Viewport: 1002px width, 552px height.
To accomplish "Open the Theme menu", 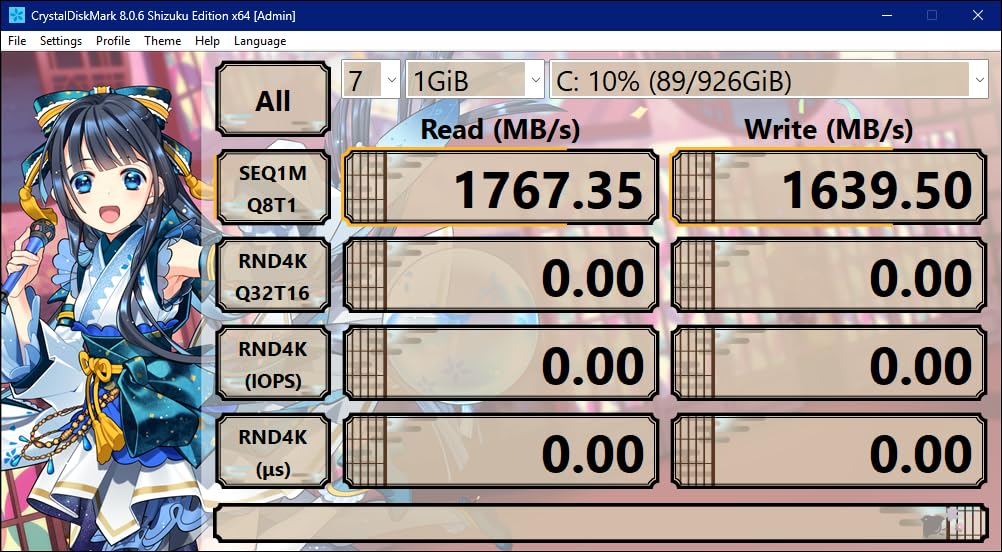I will (x=162, y=41).
